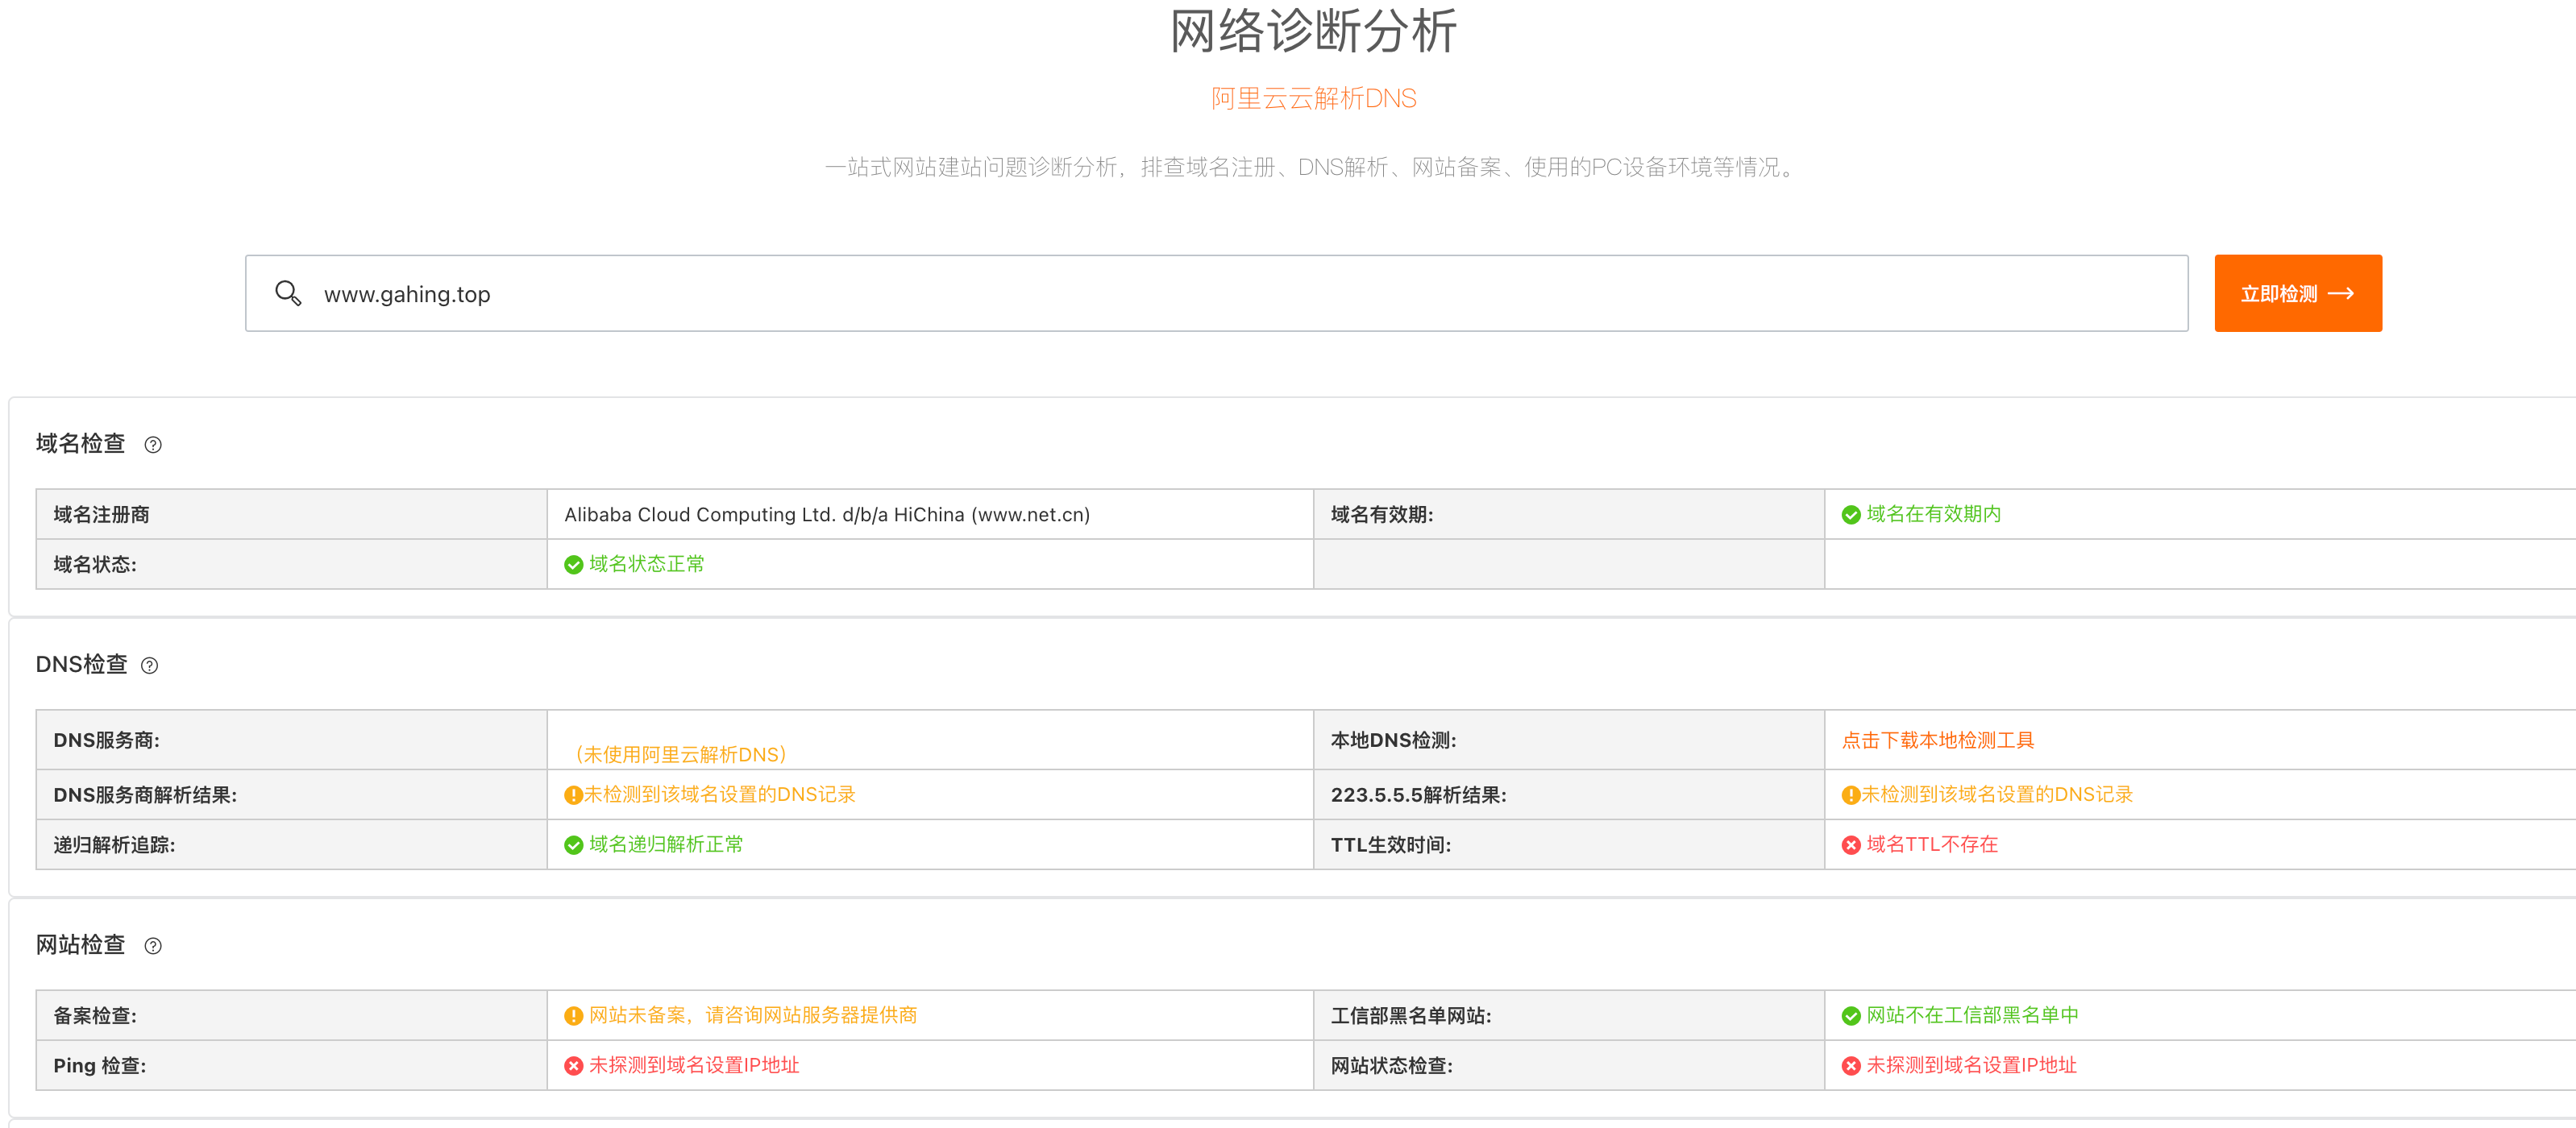The image size is (2576, 1128).
Task: Click help icon next to DNS检查
Action: [x=149, y=666]
